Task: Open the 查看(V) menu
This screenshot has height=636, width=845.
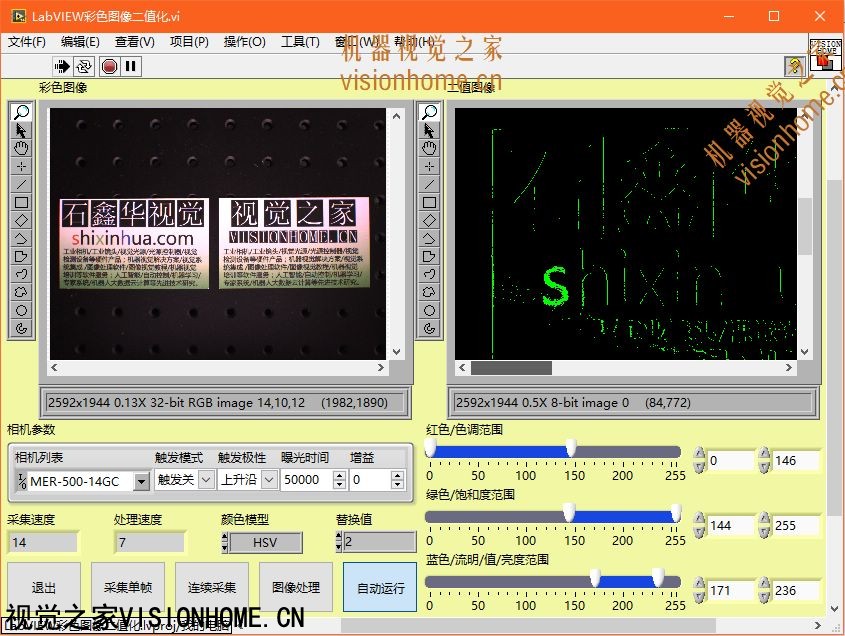Action: (x=135, y=42)
